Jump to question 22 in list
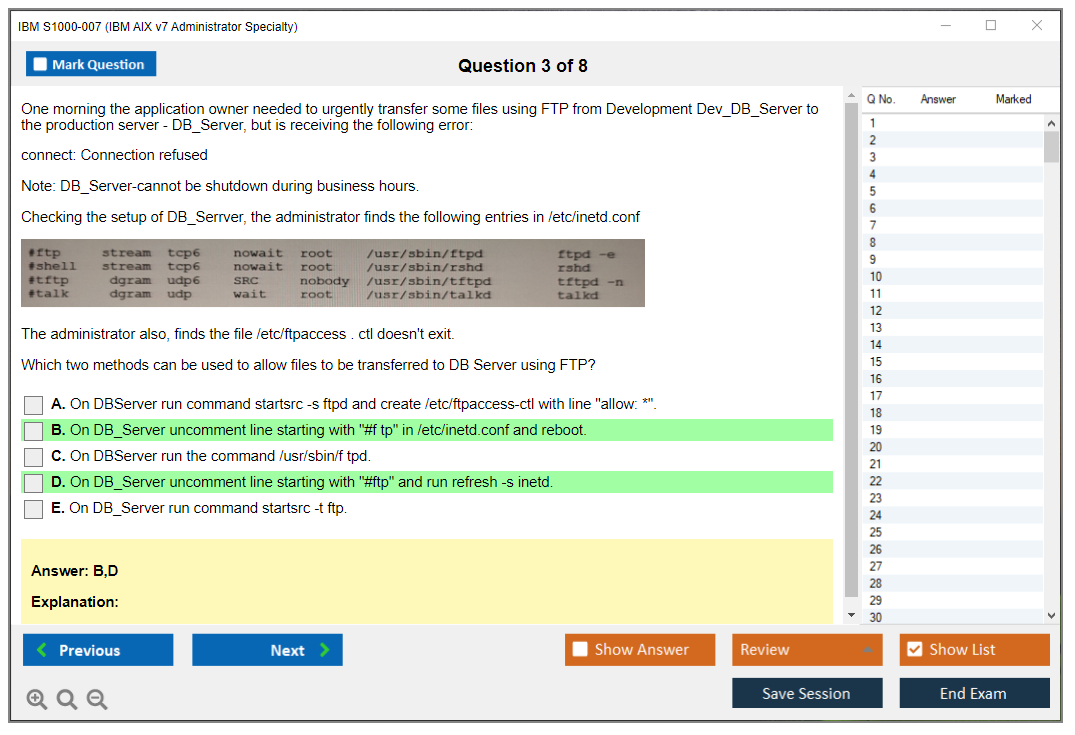This screenshot has width=1075, height=735. coord(876,481)
